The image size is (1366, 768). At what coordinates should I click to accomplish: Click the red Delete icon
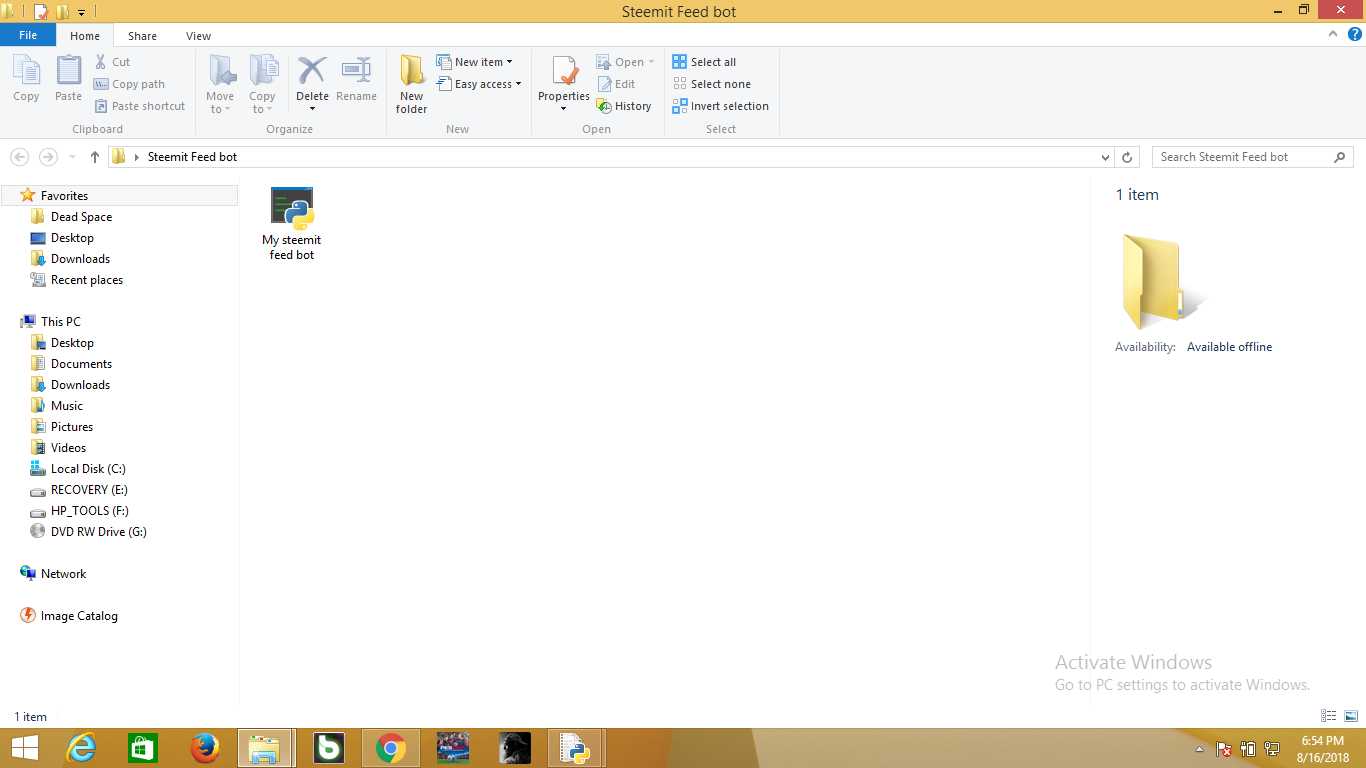pyautogui.click(x=312, y=70)
